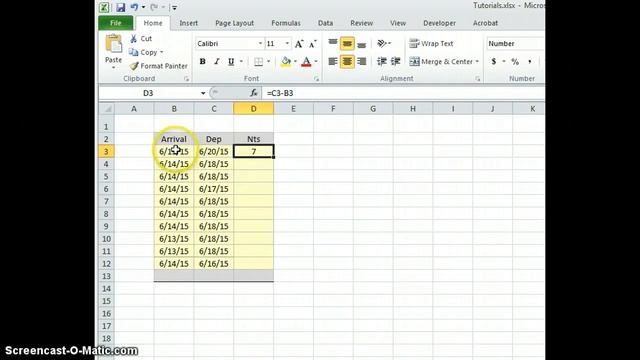This screenshot has width=640, height=360.
Task: Click the Font Color red A
Action: (x=306, y=62)
